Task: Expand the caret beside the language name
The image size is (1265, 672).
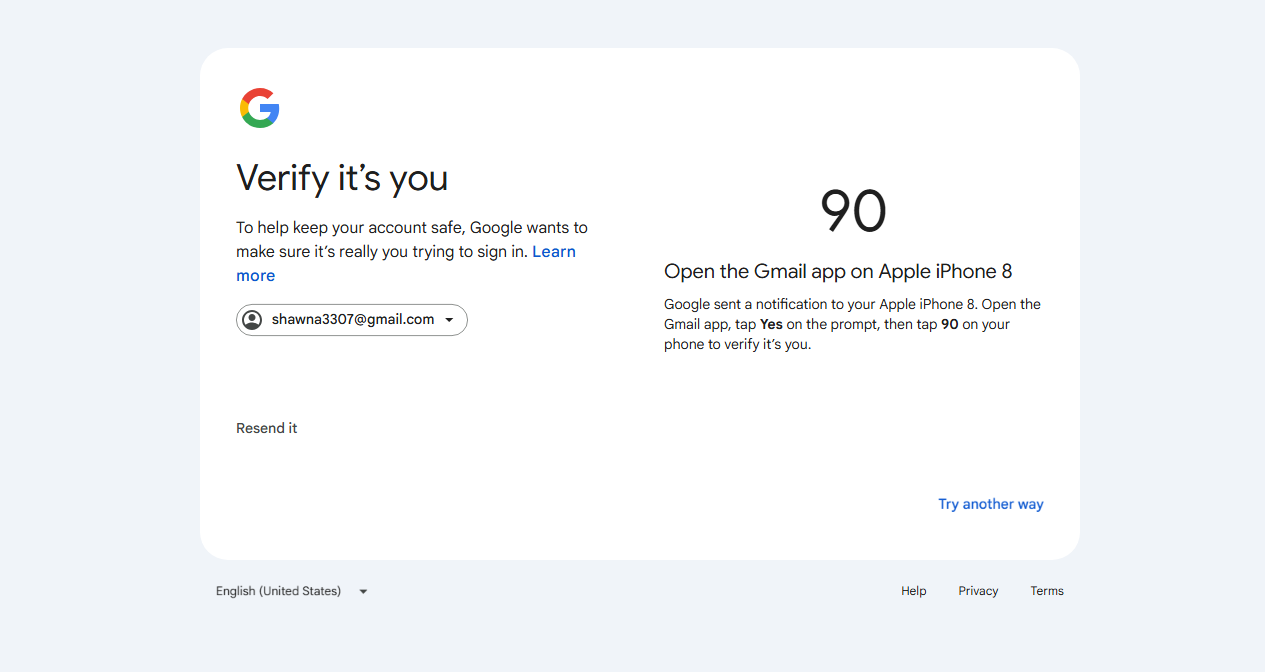Action: coord(363,591)
